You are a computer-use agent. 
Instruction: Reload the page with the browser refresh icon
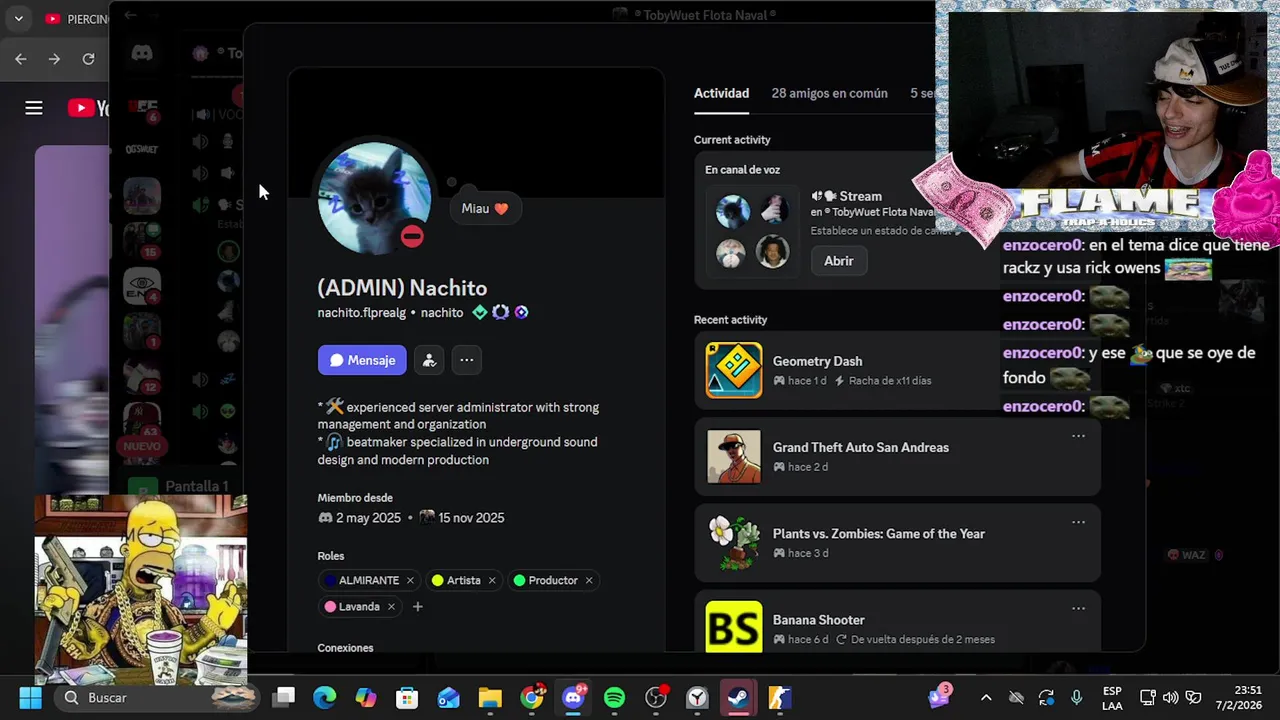(x=88, y=59)
